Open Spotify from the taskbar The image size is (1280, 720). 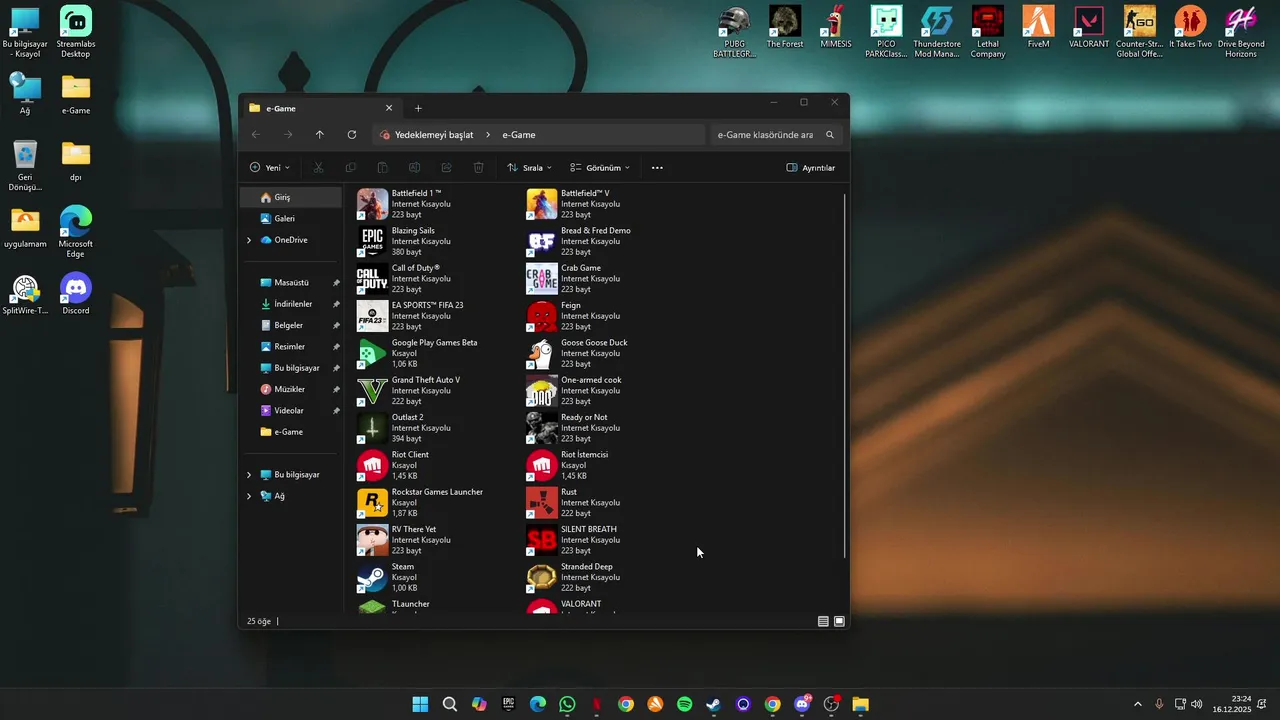(x=684, y=704)
